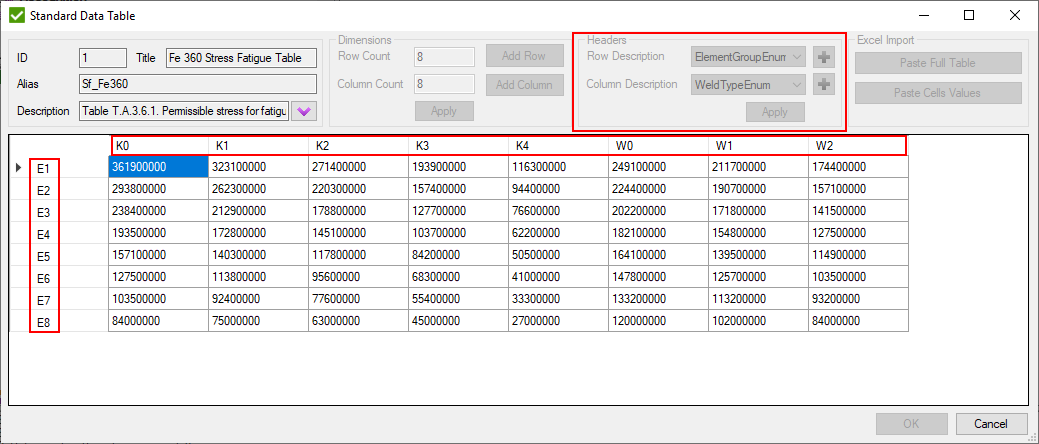Click cell 323100000 in row E1
The image size is (1039, 444).
(258, 168)
